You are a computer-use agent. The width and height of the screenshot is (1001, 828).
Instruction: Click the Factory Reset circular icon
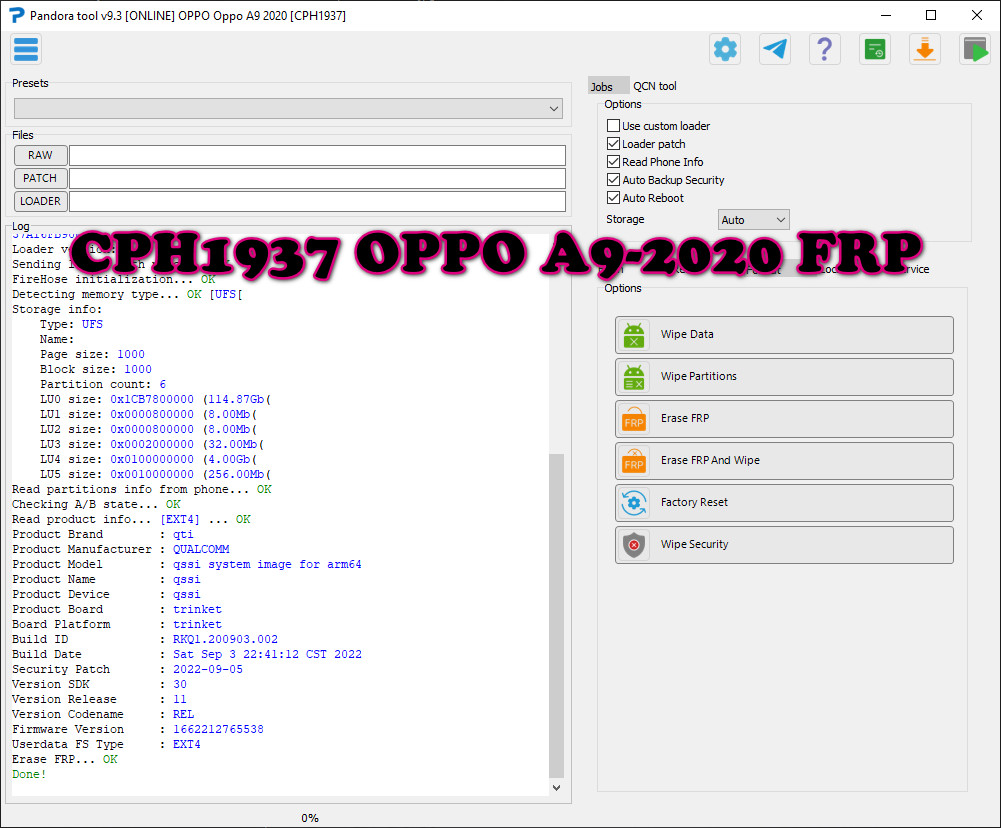click(632, 504)
